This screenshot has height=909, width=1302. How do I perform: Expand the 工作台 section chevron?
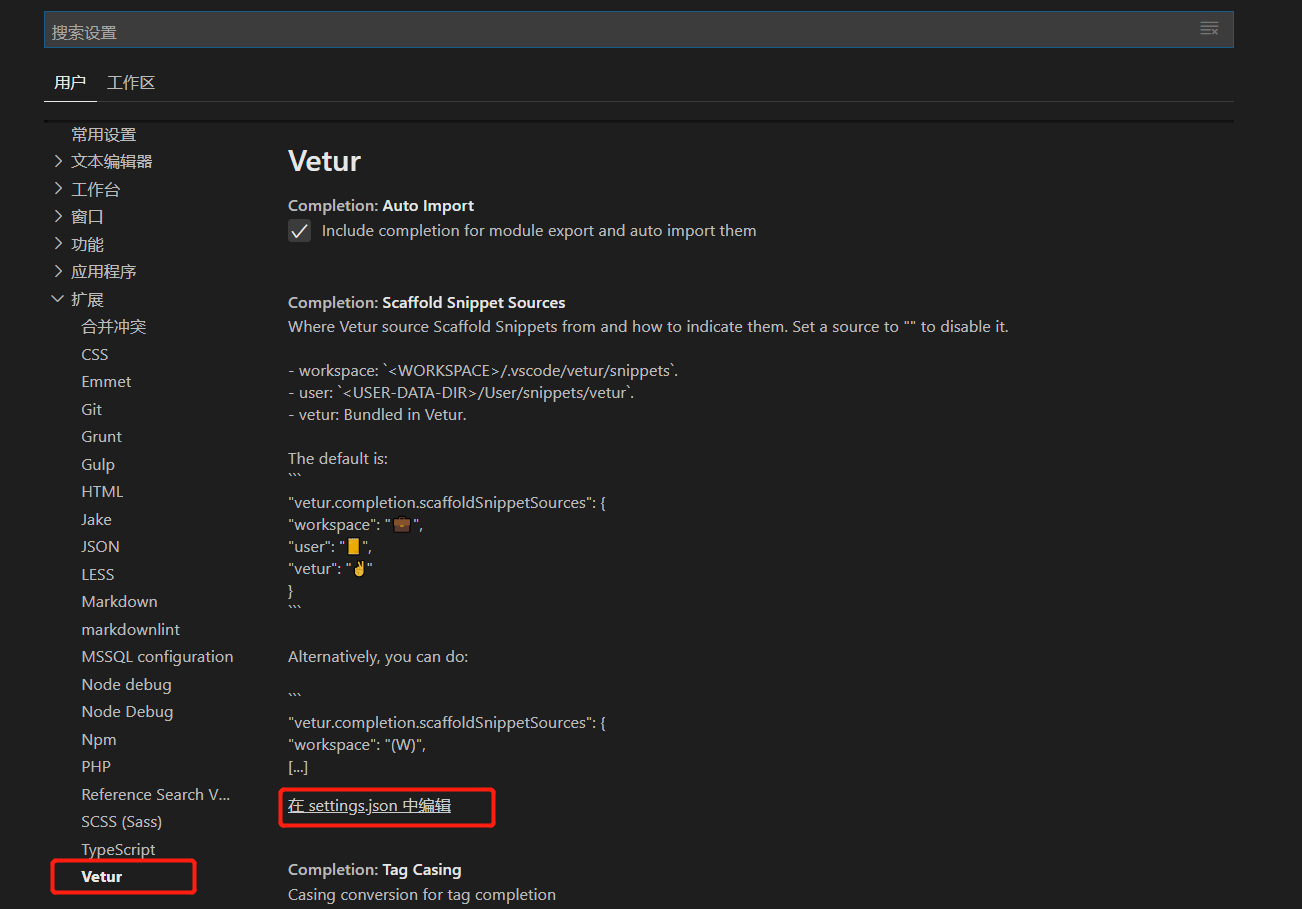coord(58,189)
